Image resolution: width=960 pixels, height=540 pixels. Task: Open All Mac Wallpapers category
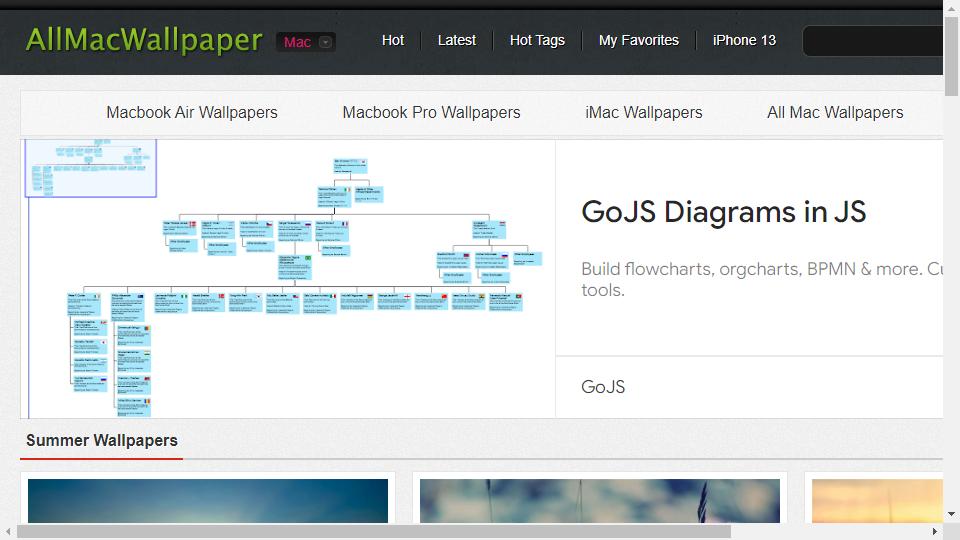[x=835, y=113]
